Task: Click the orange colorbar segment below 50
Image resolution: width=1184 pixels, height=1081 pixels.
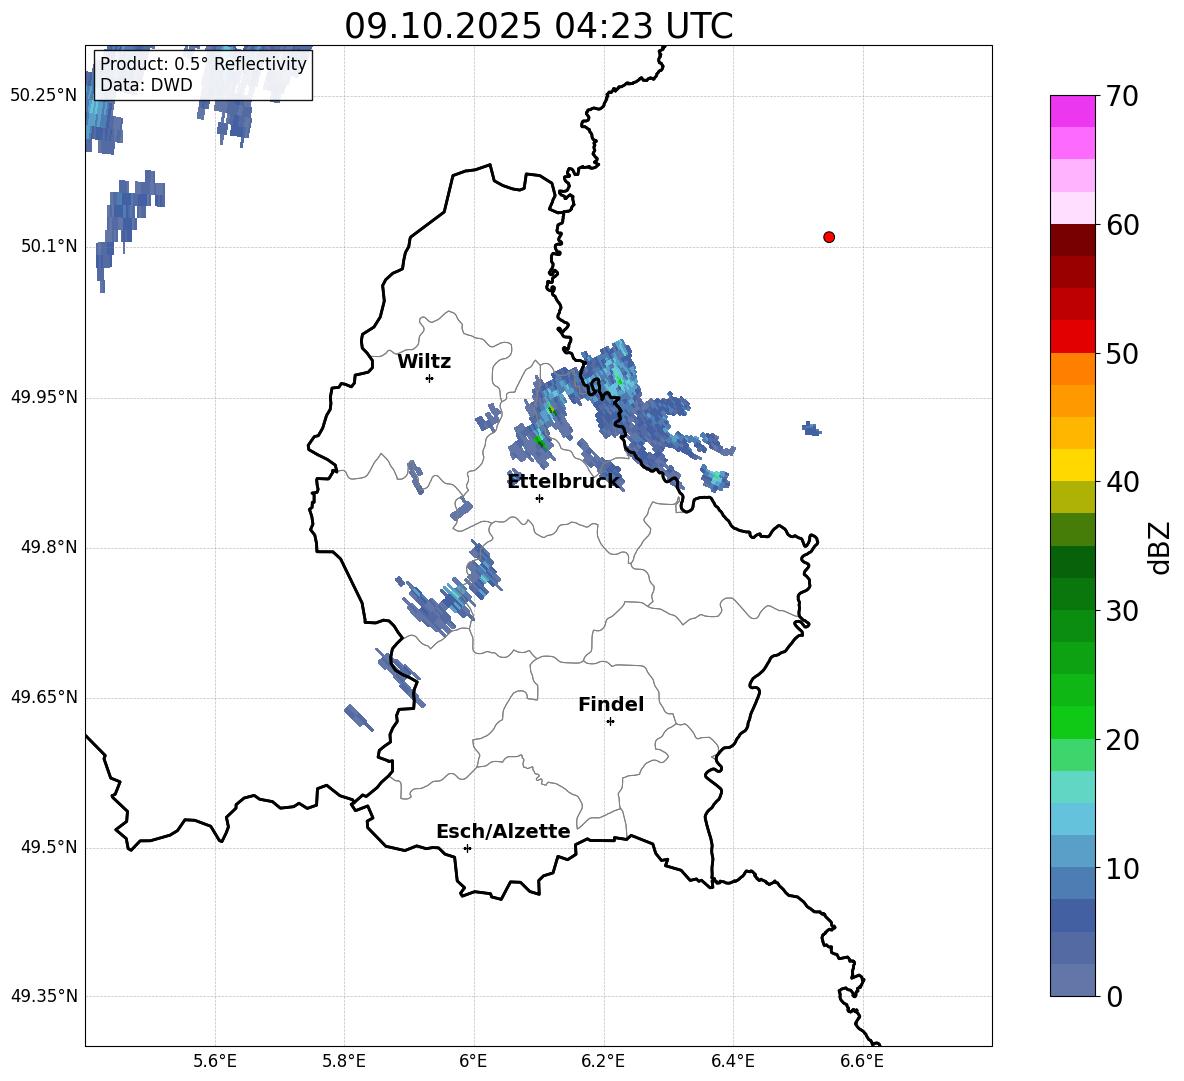Action: (x=1073, y=368)
